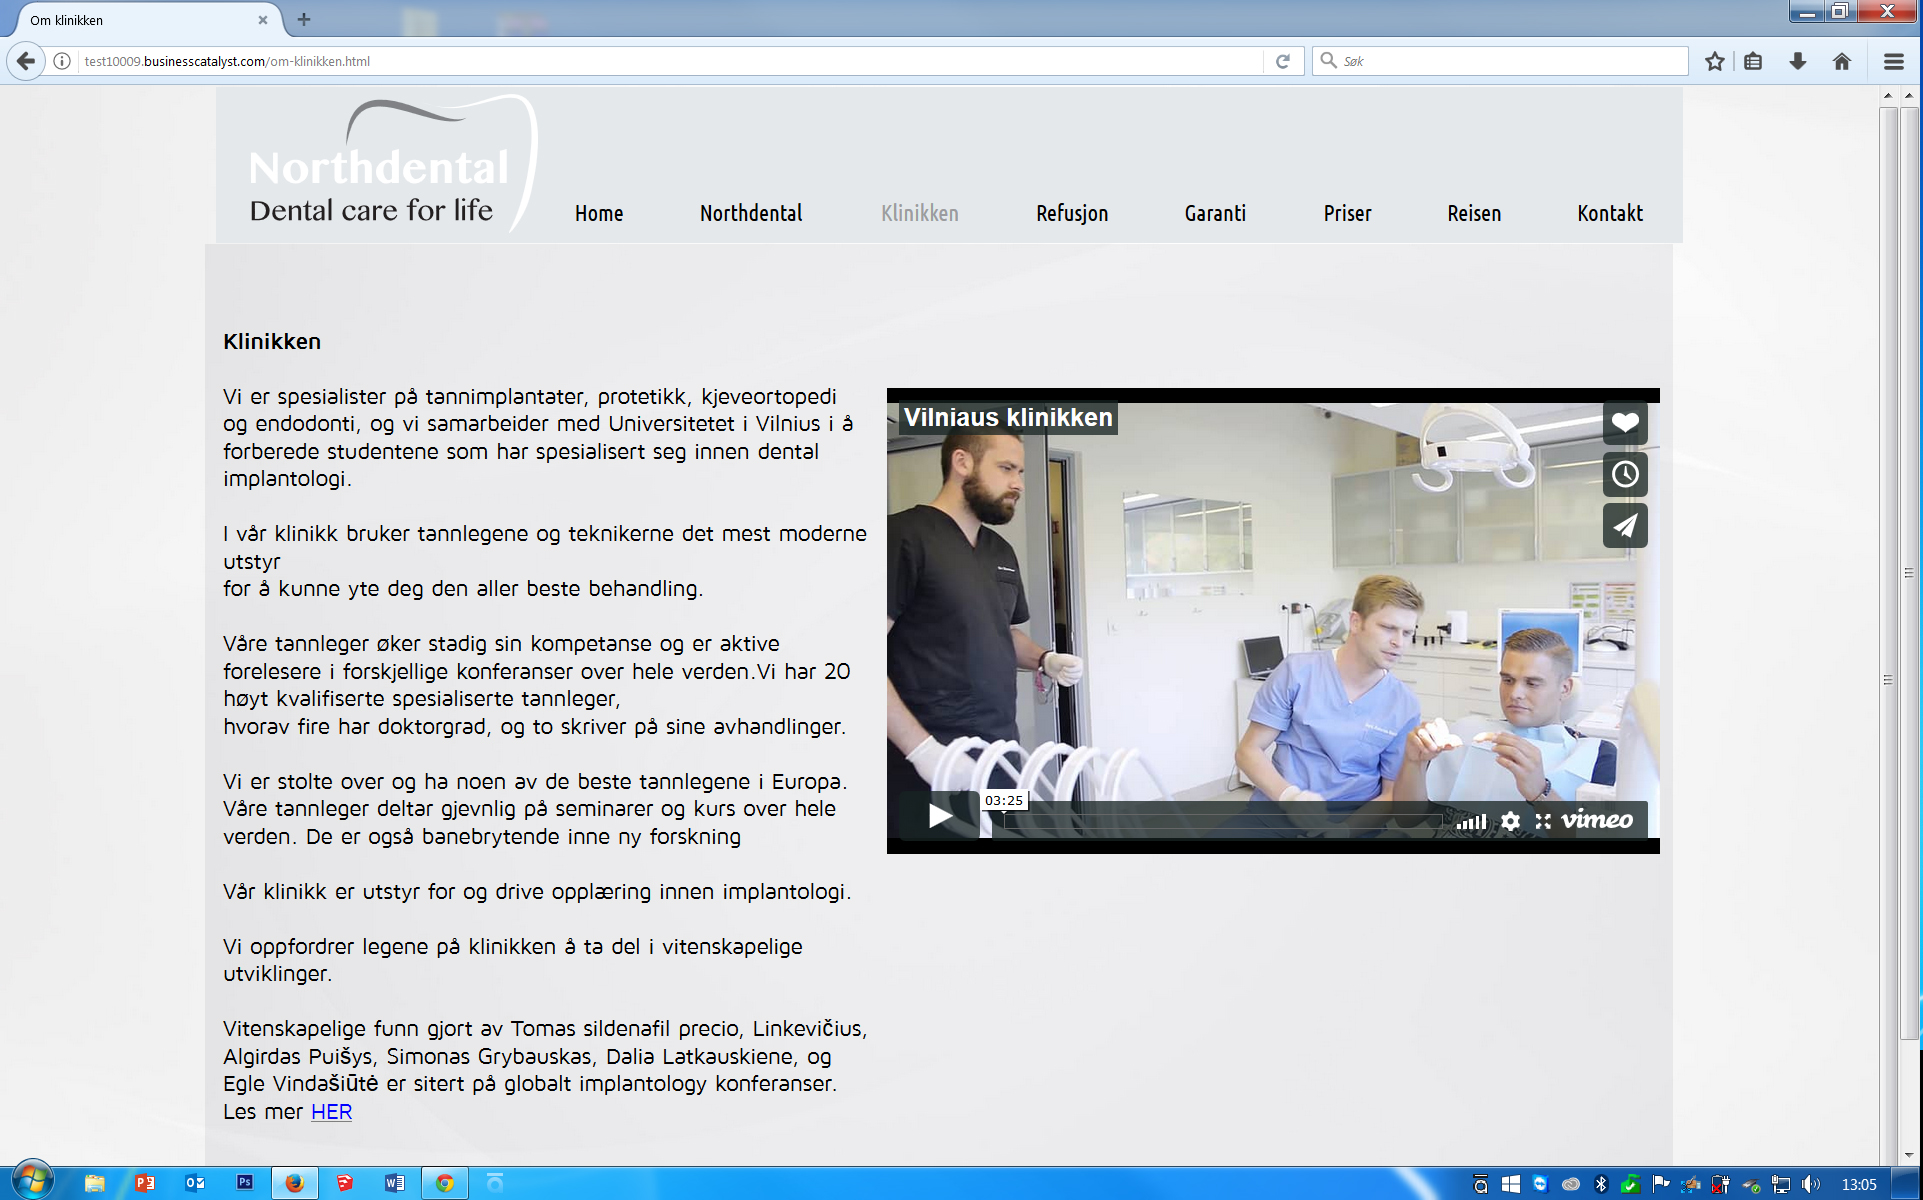
Task: Open PowerPoint from taskbar
Action: click(x=145, y=1183)
